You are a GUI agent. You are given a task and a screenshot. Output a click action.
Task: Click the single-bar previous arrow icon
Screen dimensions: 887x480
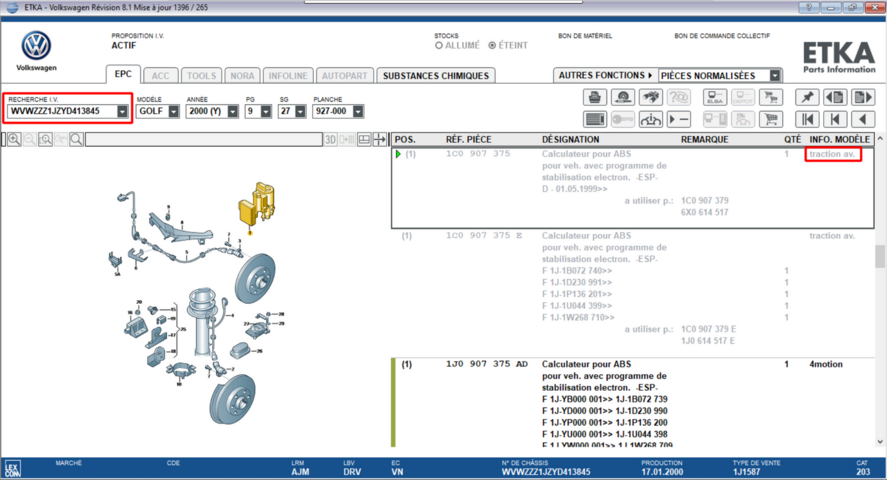835,119
